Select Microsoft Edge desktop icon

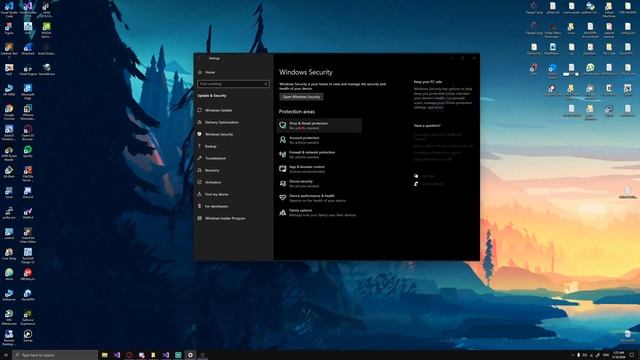pyautogui.click(x=28, y=91)
